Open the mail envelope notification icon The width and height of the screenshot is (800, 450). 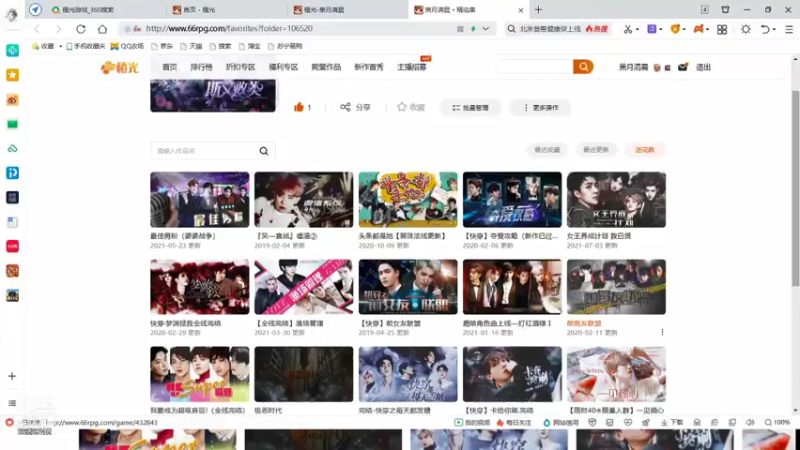tap(683, 67)
